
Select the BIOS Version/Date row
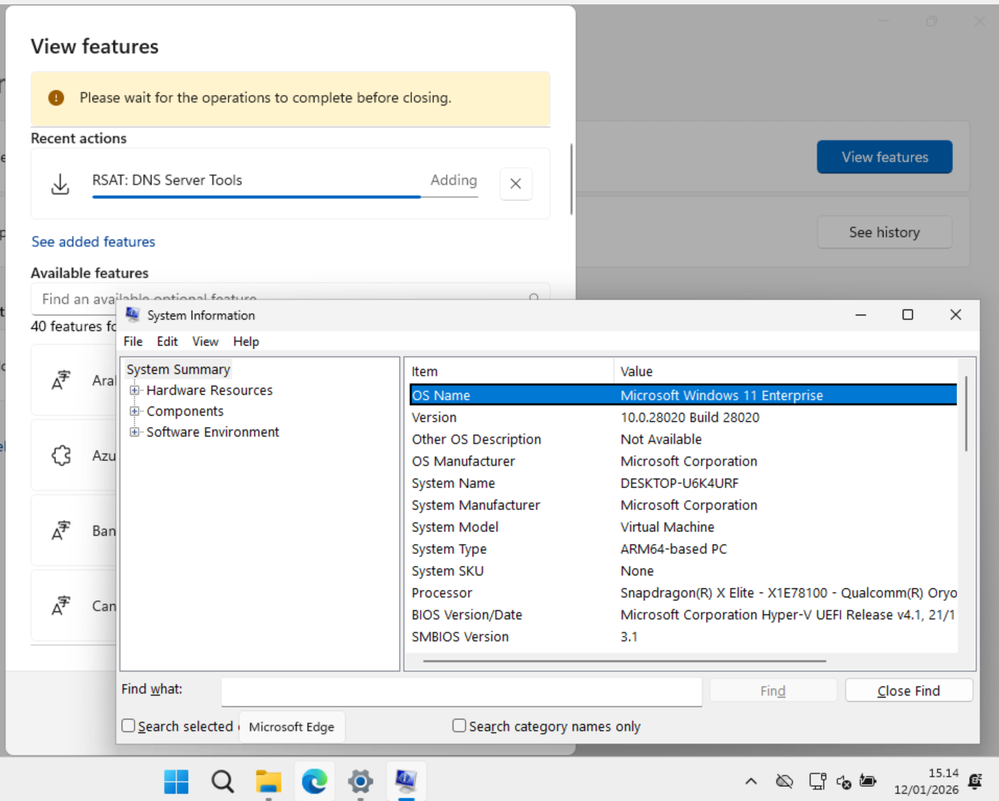point(683,615)
